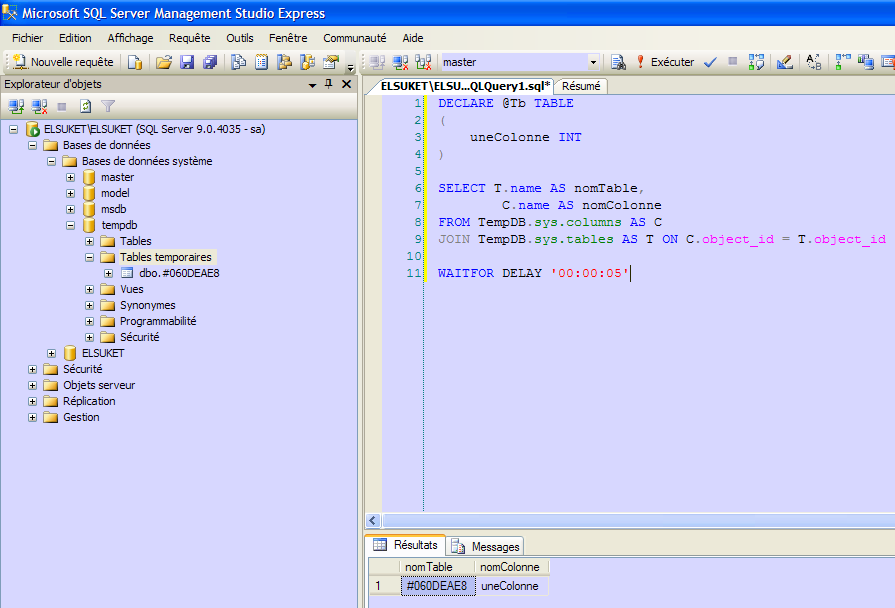Click the Nouvelle requête toolbar button
Viewport: 895px width, 608px height.
tap(62, 62)
